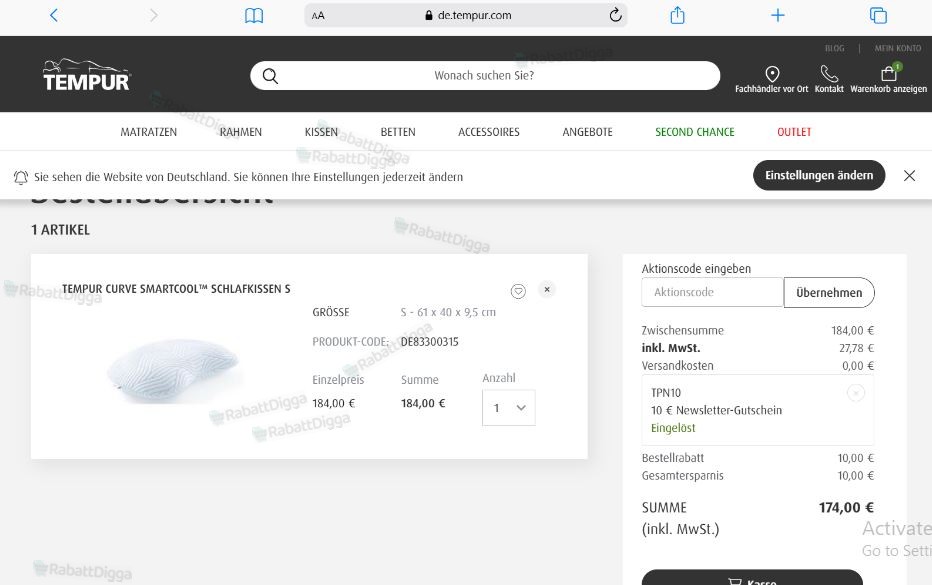Reload the page with the refresh icon
The width and height of the screenshot is (932, 585).
pos(615,15)
